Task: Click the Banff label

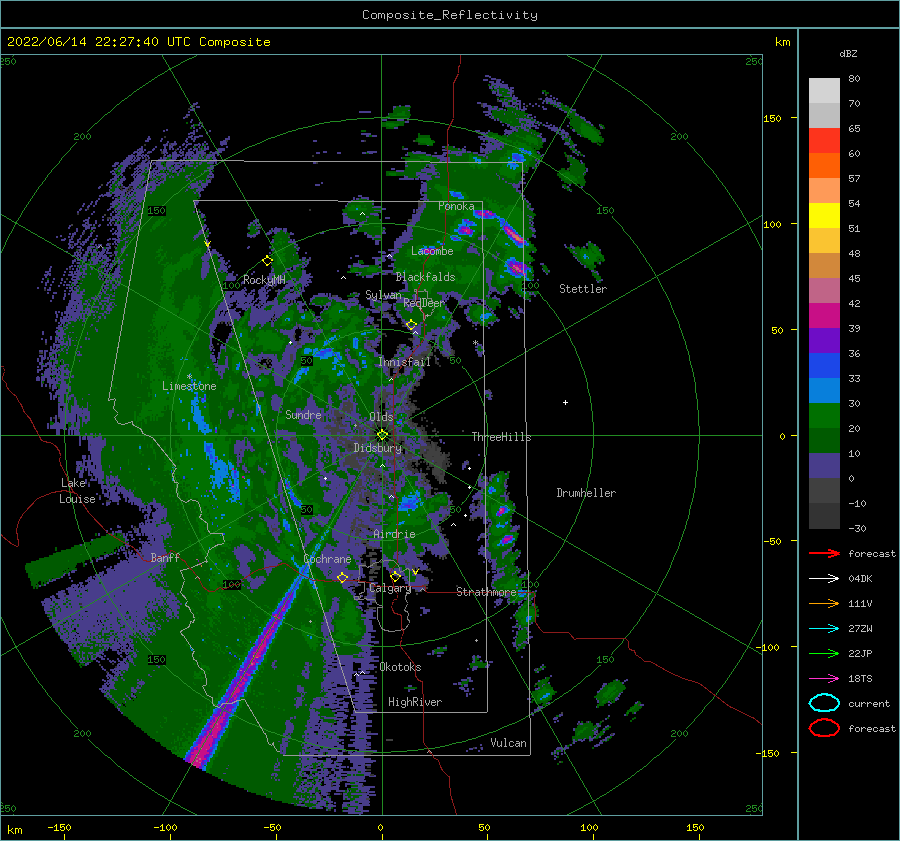Action: tap(165, 557)
